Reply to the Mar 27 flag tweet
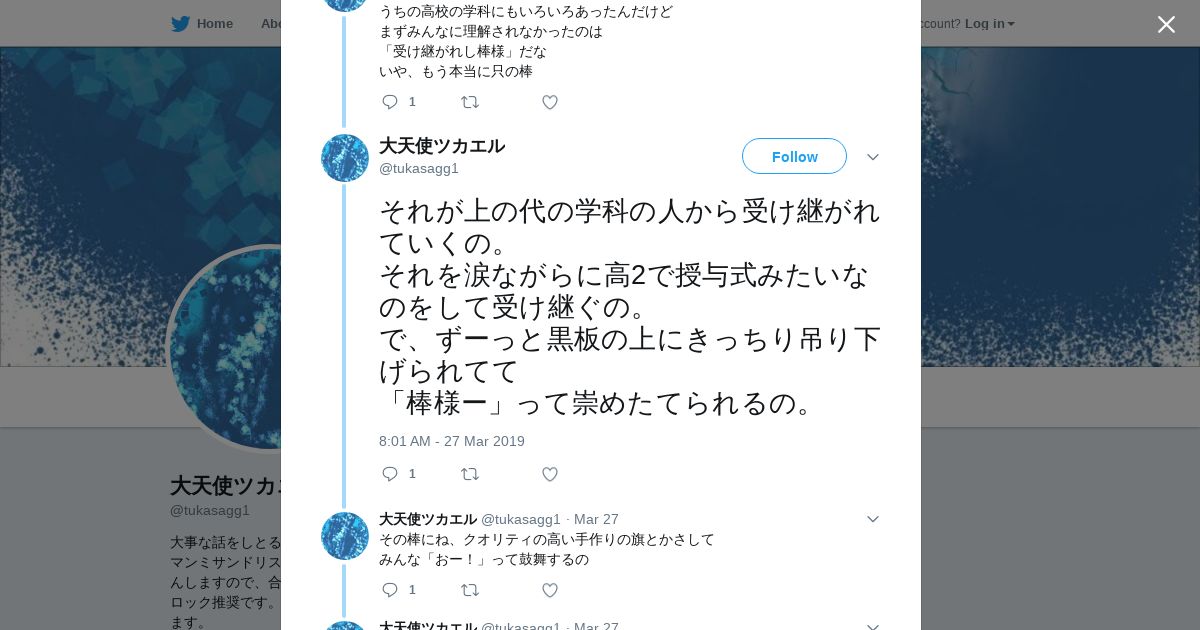This screenshot has height=630, width=1200. 390,590
